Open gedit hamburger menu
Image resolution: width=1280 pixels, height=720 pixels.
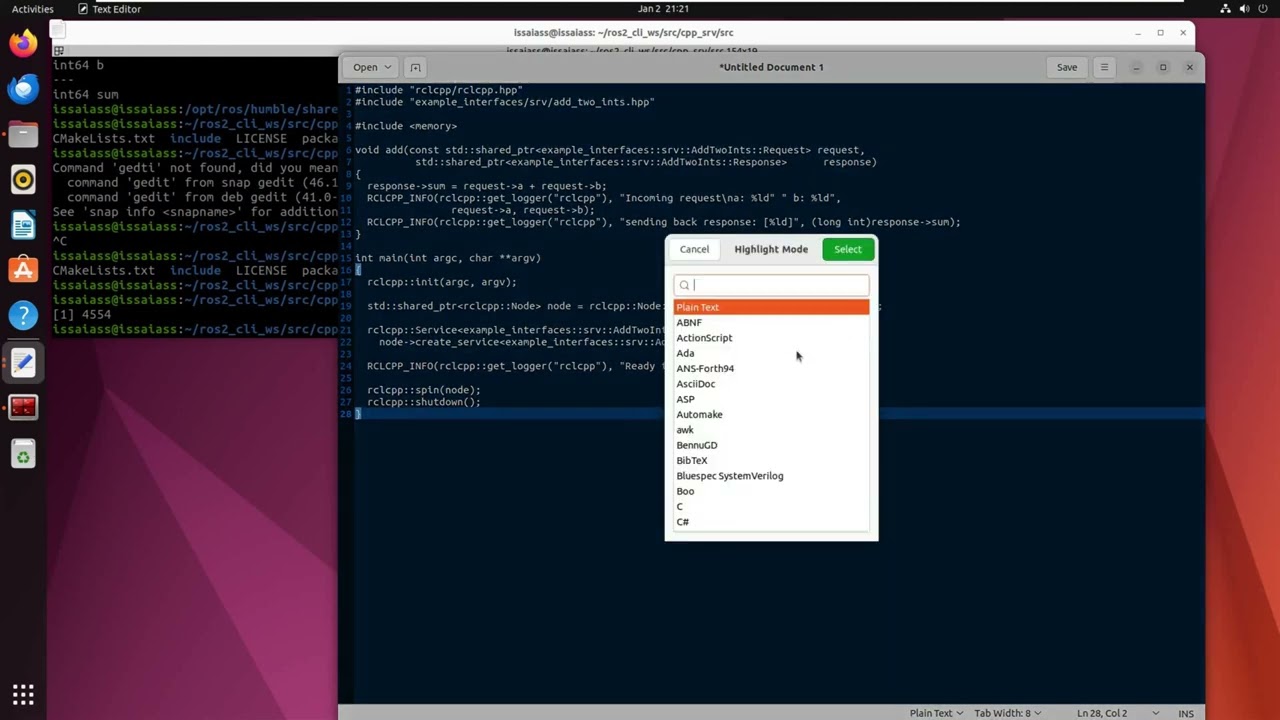(x=1104, y=67)
